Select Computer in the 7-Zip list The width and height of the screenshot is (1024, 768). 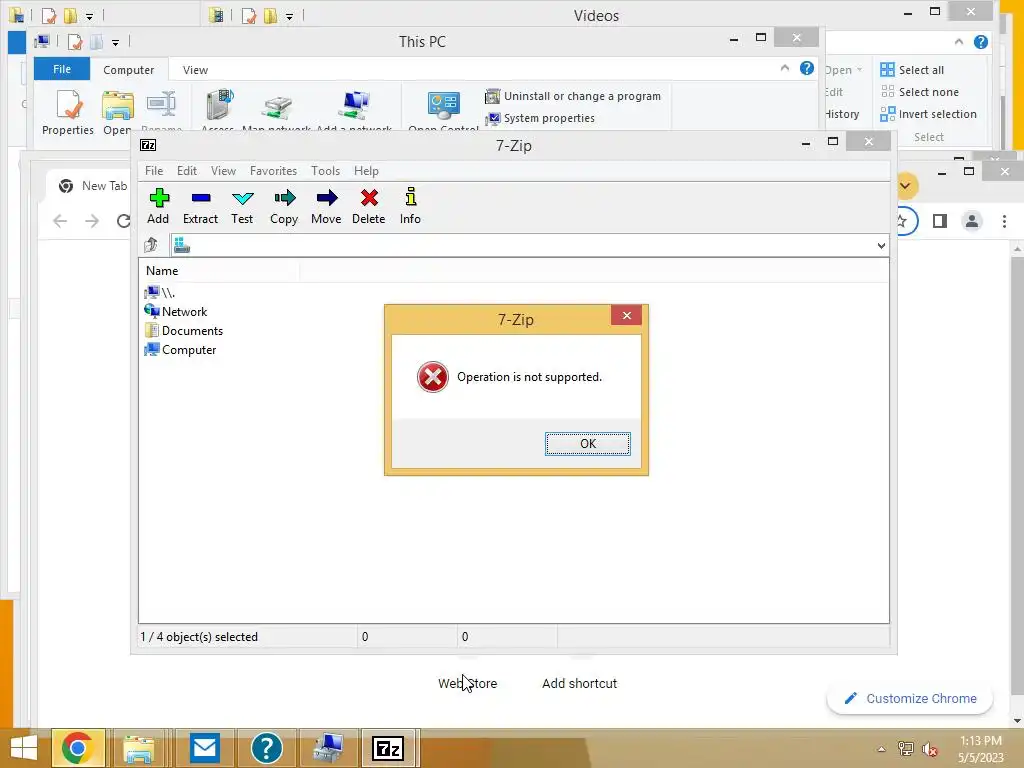click(180, 349)
